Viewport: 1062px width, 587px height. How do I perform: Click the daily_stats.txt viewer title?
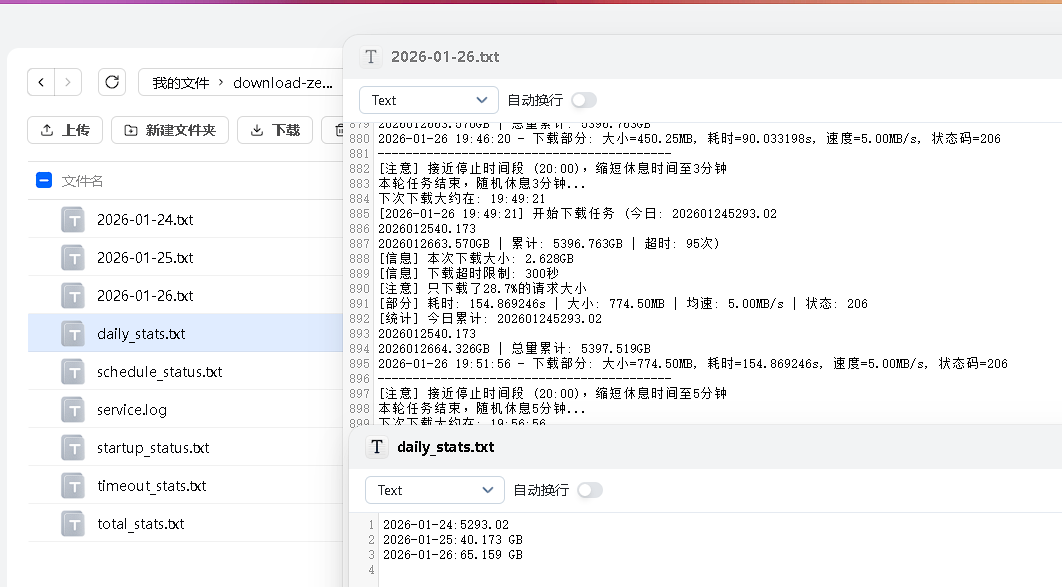(x=446, y=447)
